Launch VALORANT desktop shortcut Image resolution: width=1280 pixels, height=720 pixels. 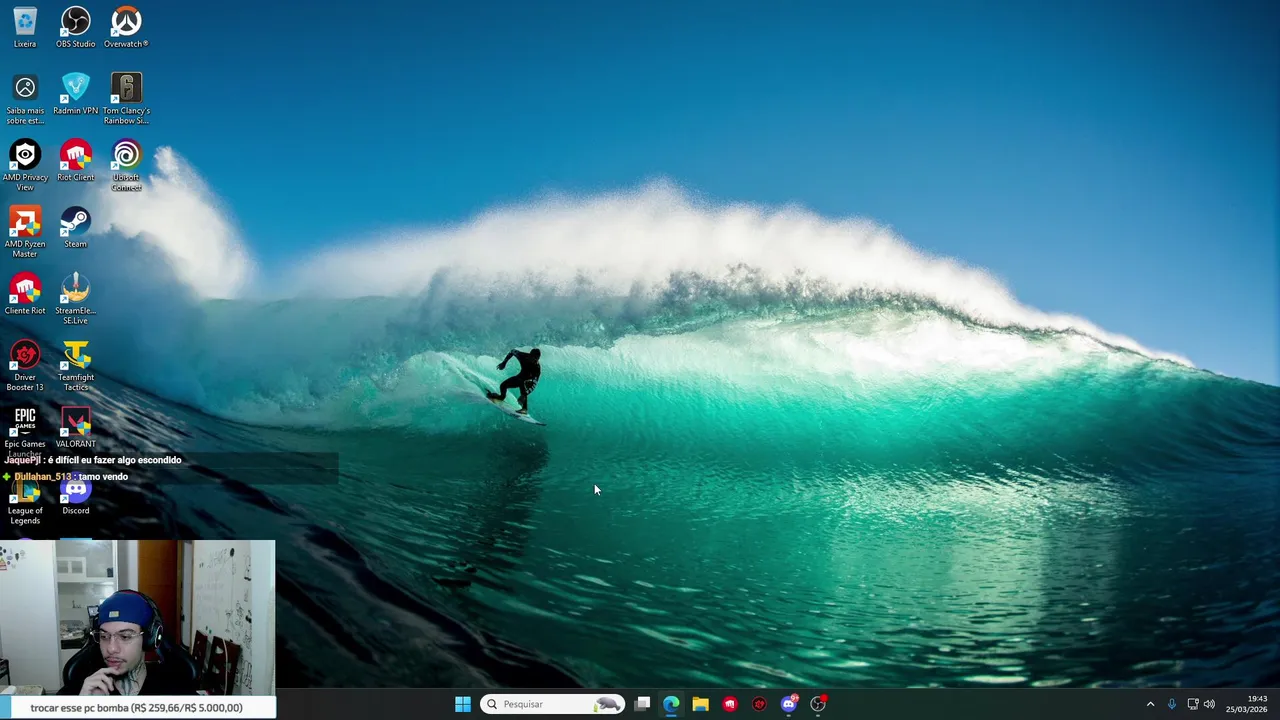pyautogui.click(x=75, y=428)
